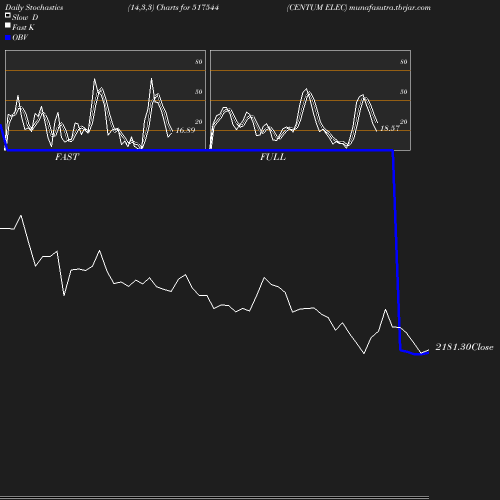This screenshot has width=500, height=500.
Task: Click the 'Slow D' legend label
Action: point(25,17)
